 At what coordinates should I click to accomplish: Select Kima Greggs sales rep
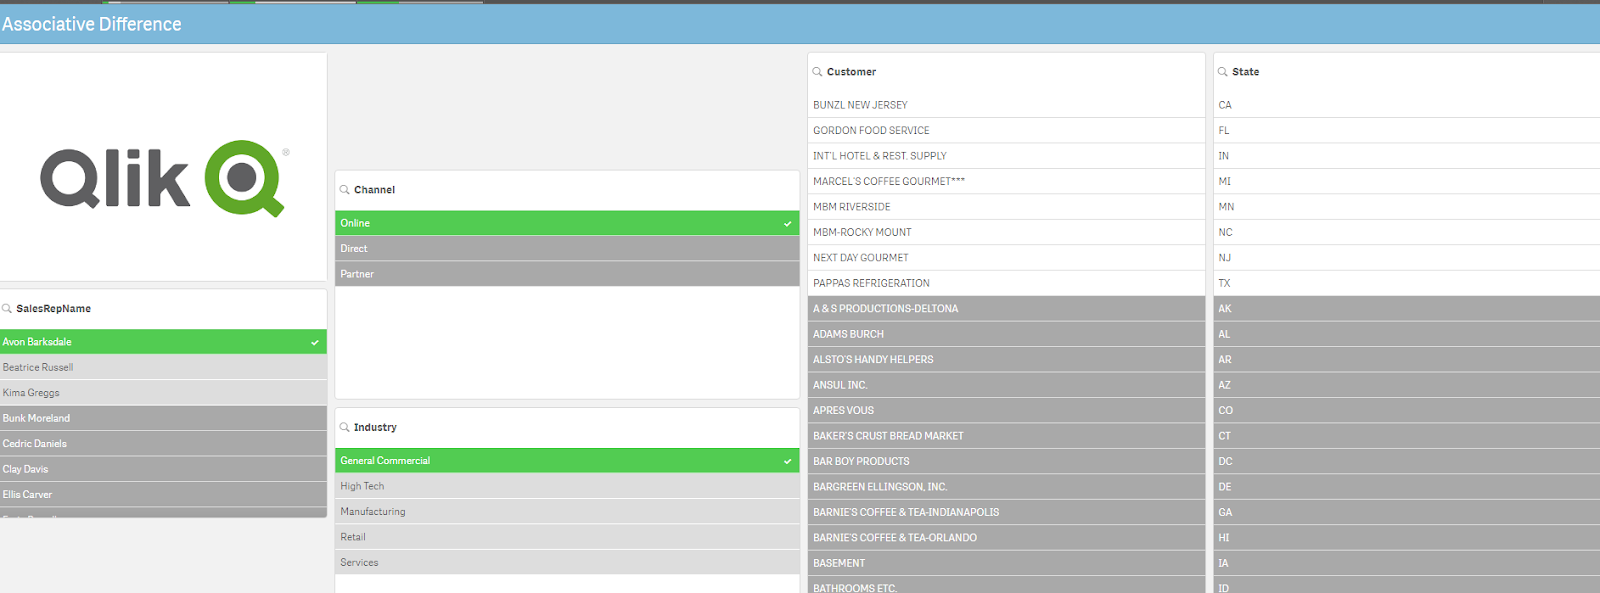tap(163, 393)
